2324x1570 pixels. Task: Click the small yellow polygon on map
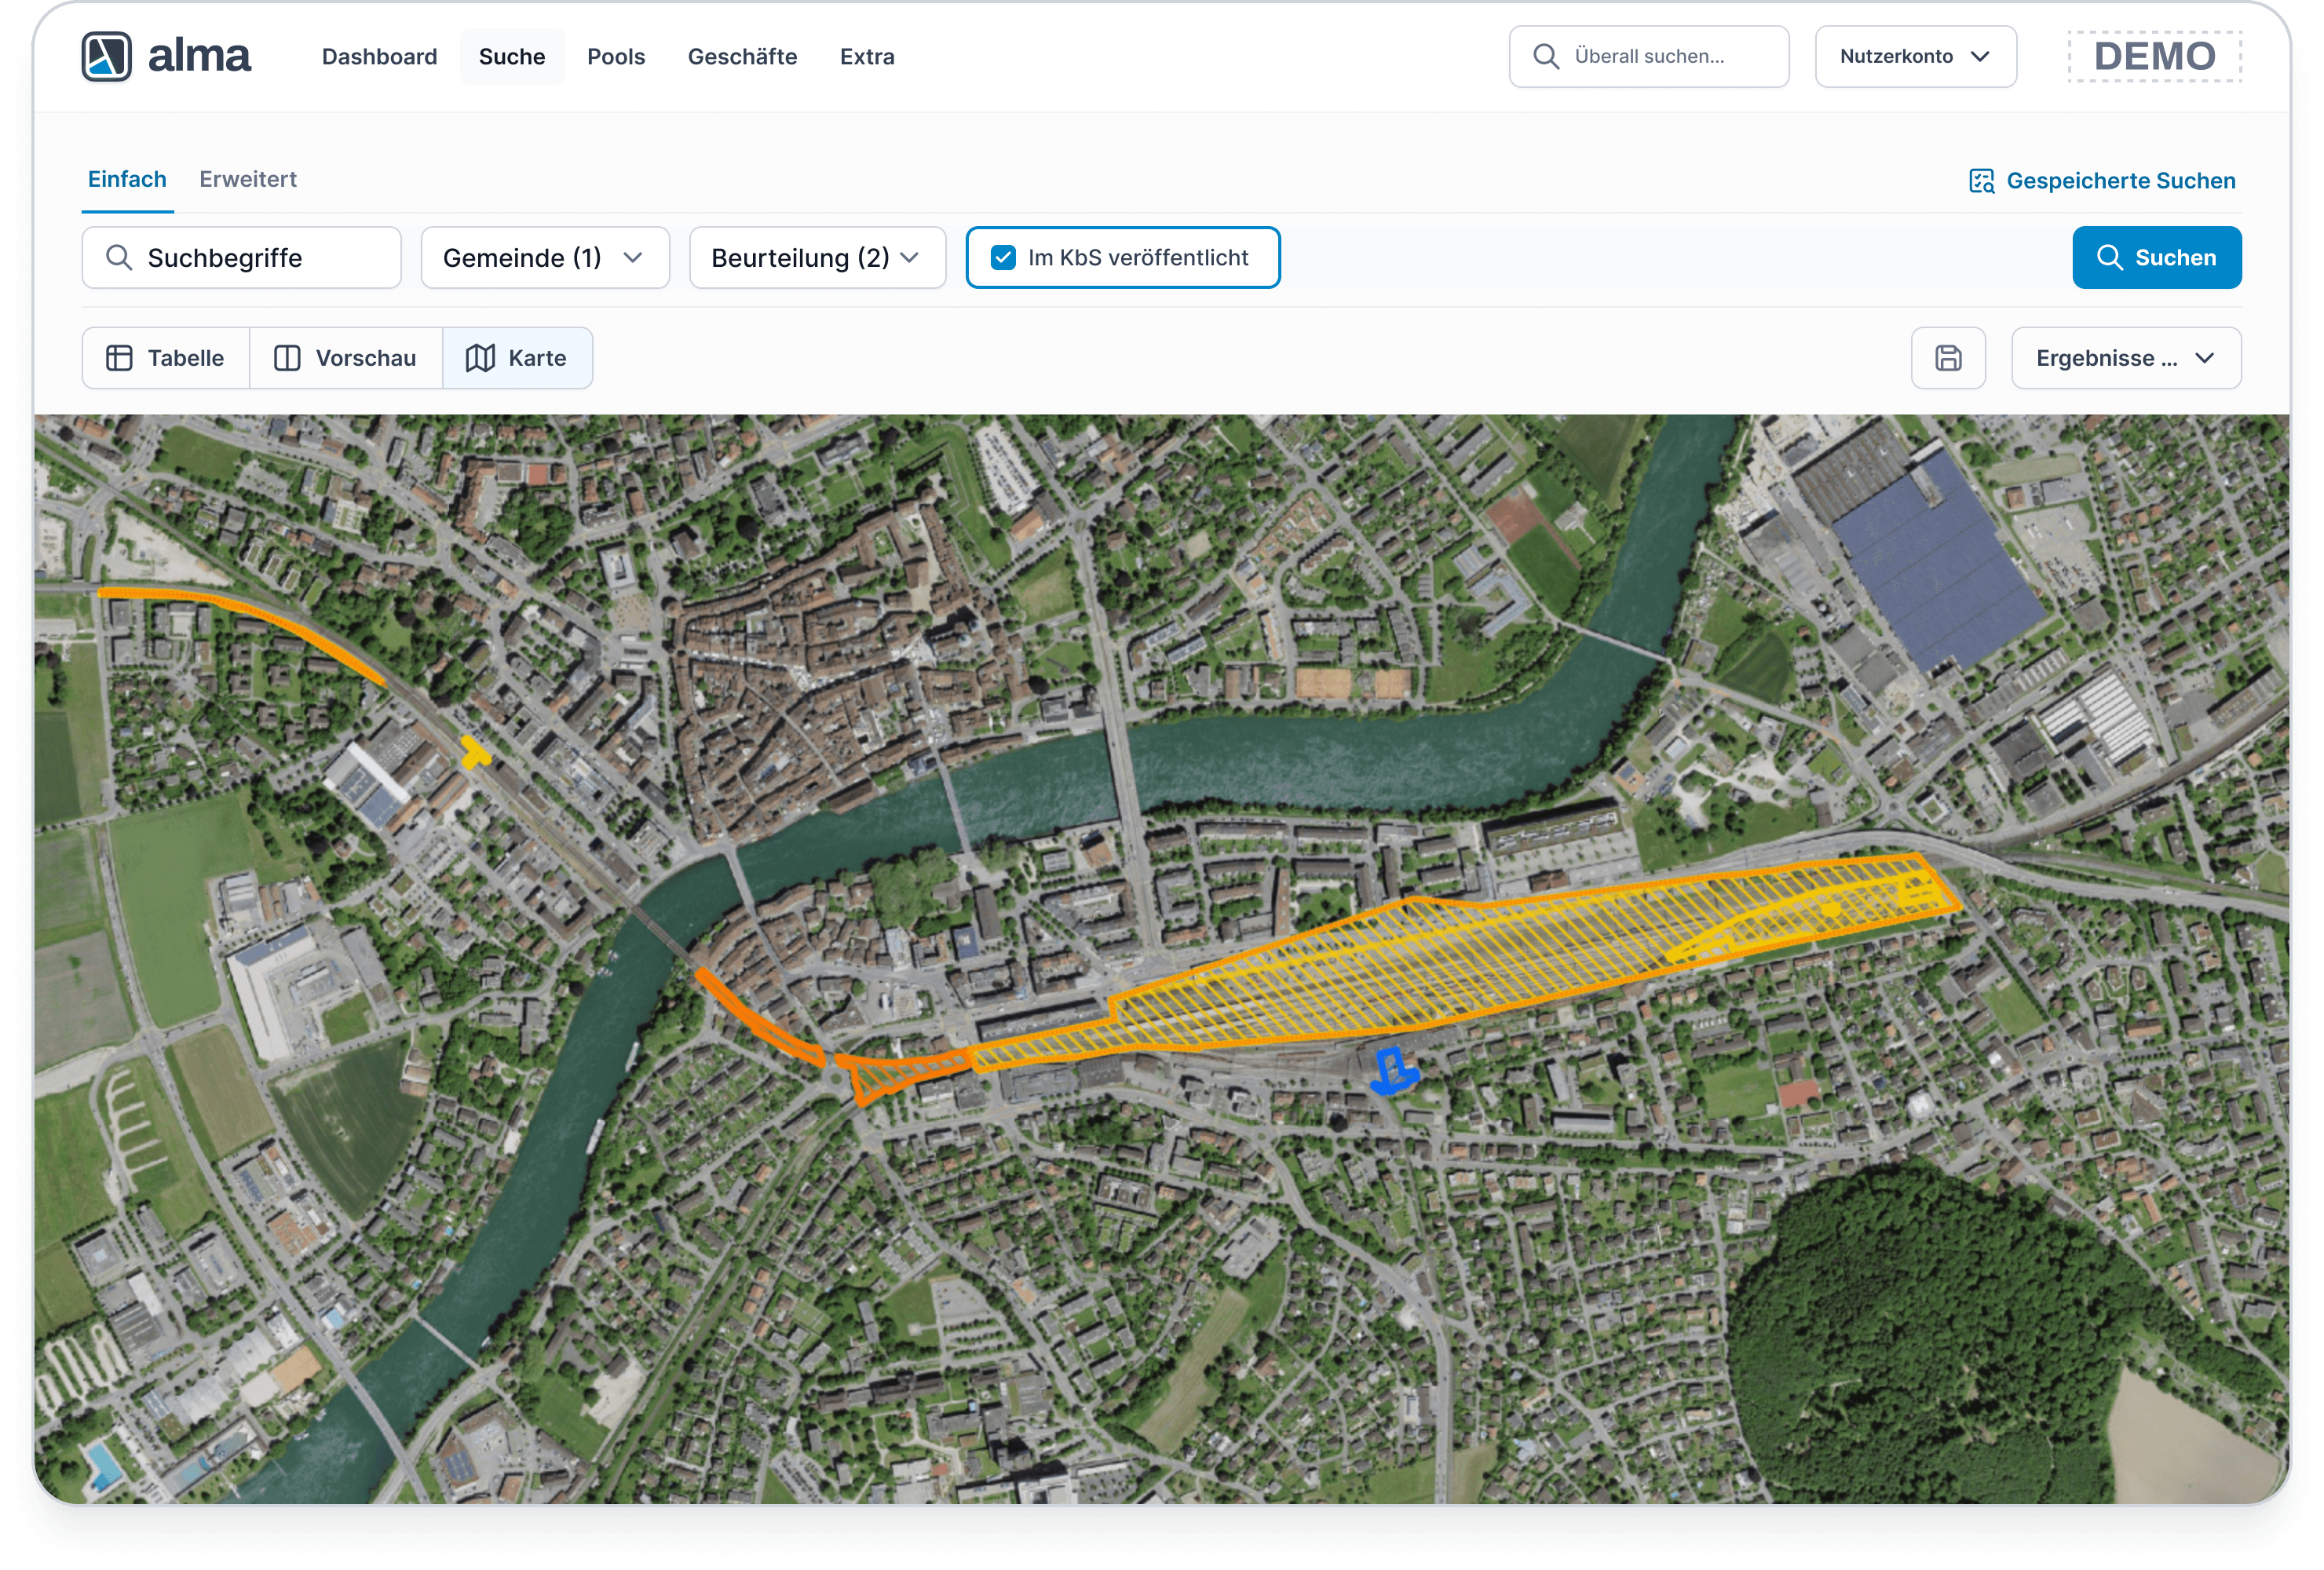click(474, 752)
